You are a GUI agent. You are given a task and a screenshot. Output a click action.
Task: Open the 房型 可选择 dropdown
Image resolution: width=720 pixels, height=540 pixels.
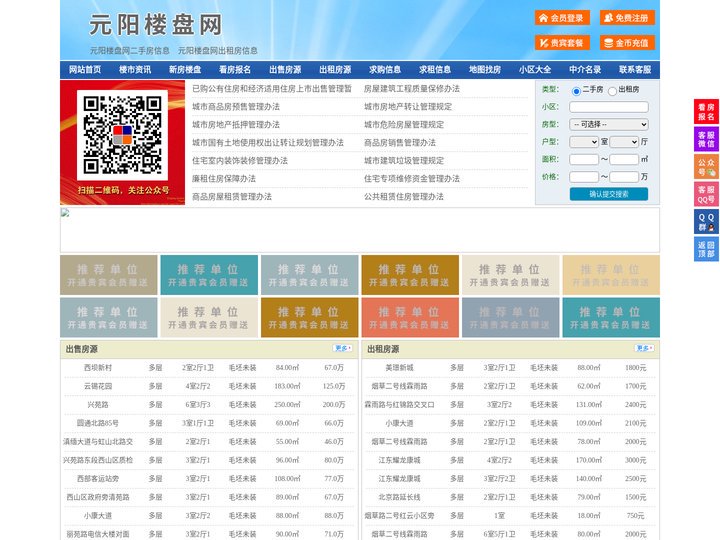click(609, 124)
